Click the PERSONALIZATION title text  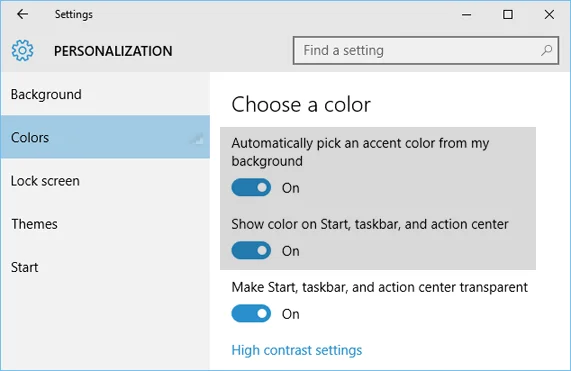point(113,51)
